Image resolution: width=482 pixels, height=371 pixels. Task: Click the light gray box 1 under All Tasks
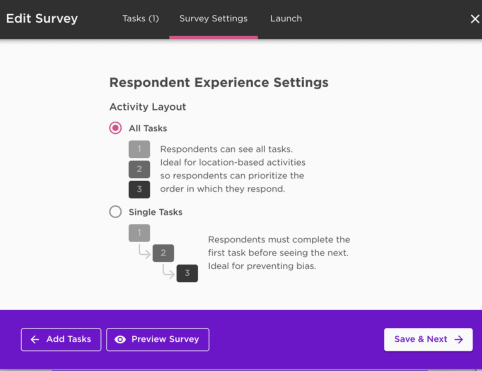click(139, 149)
